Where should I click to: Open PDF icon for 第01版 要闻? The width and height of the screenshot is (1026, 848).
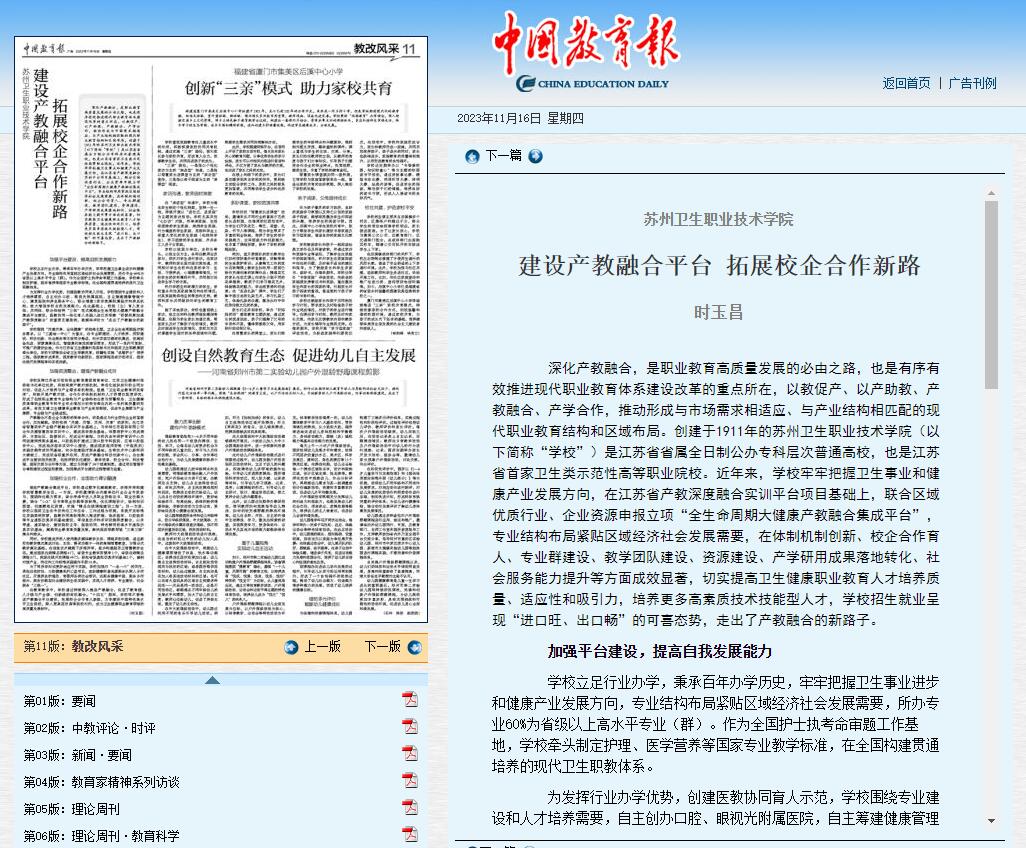tap(410, 699)
